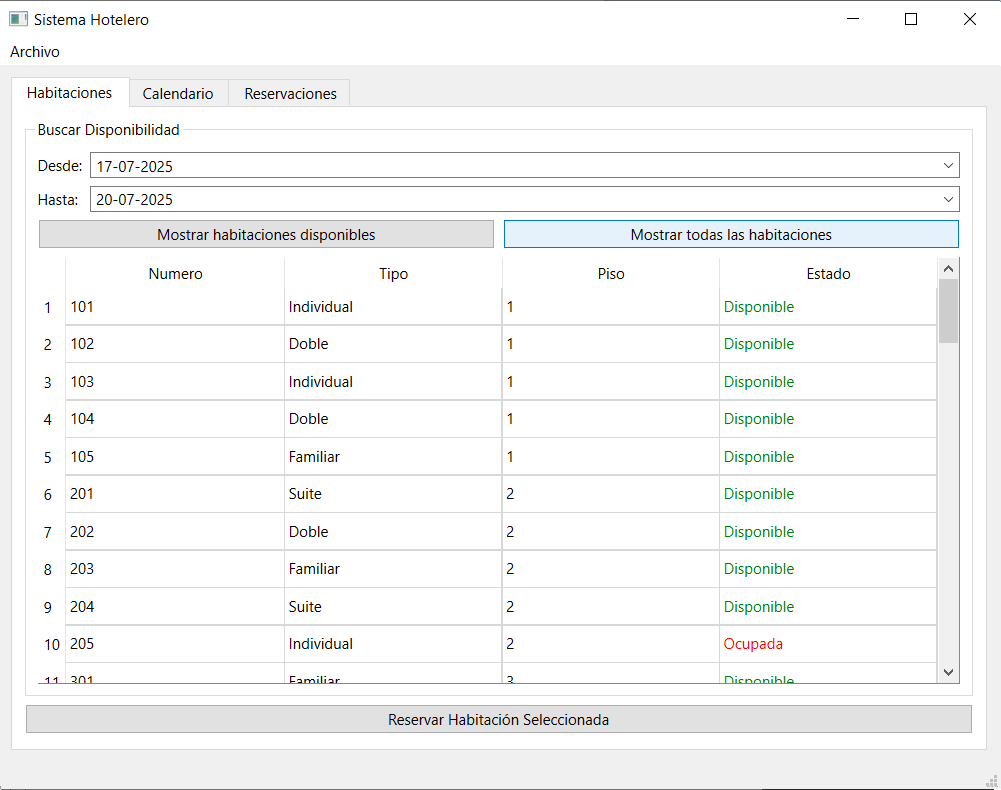1001x790 pixels.
Task: Select room number 101 cell
Action: coord(175,307)
